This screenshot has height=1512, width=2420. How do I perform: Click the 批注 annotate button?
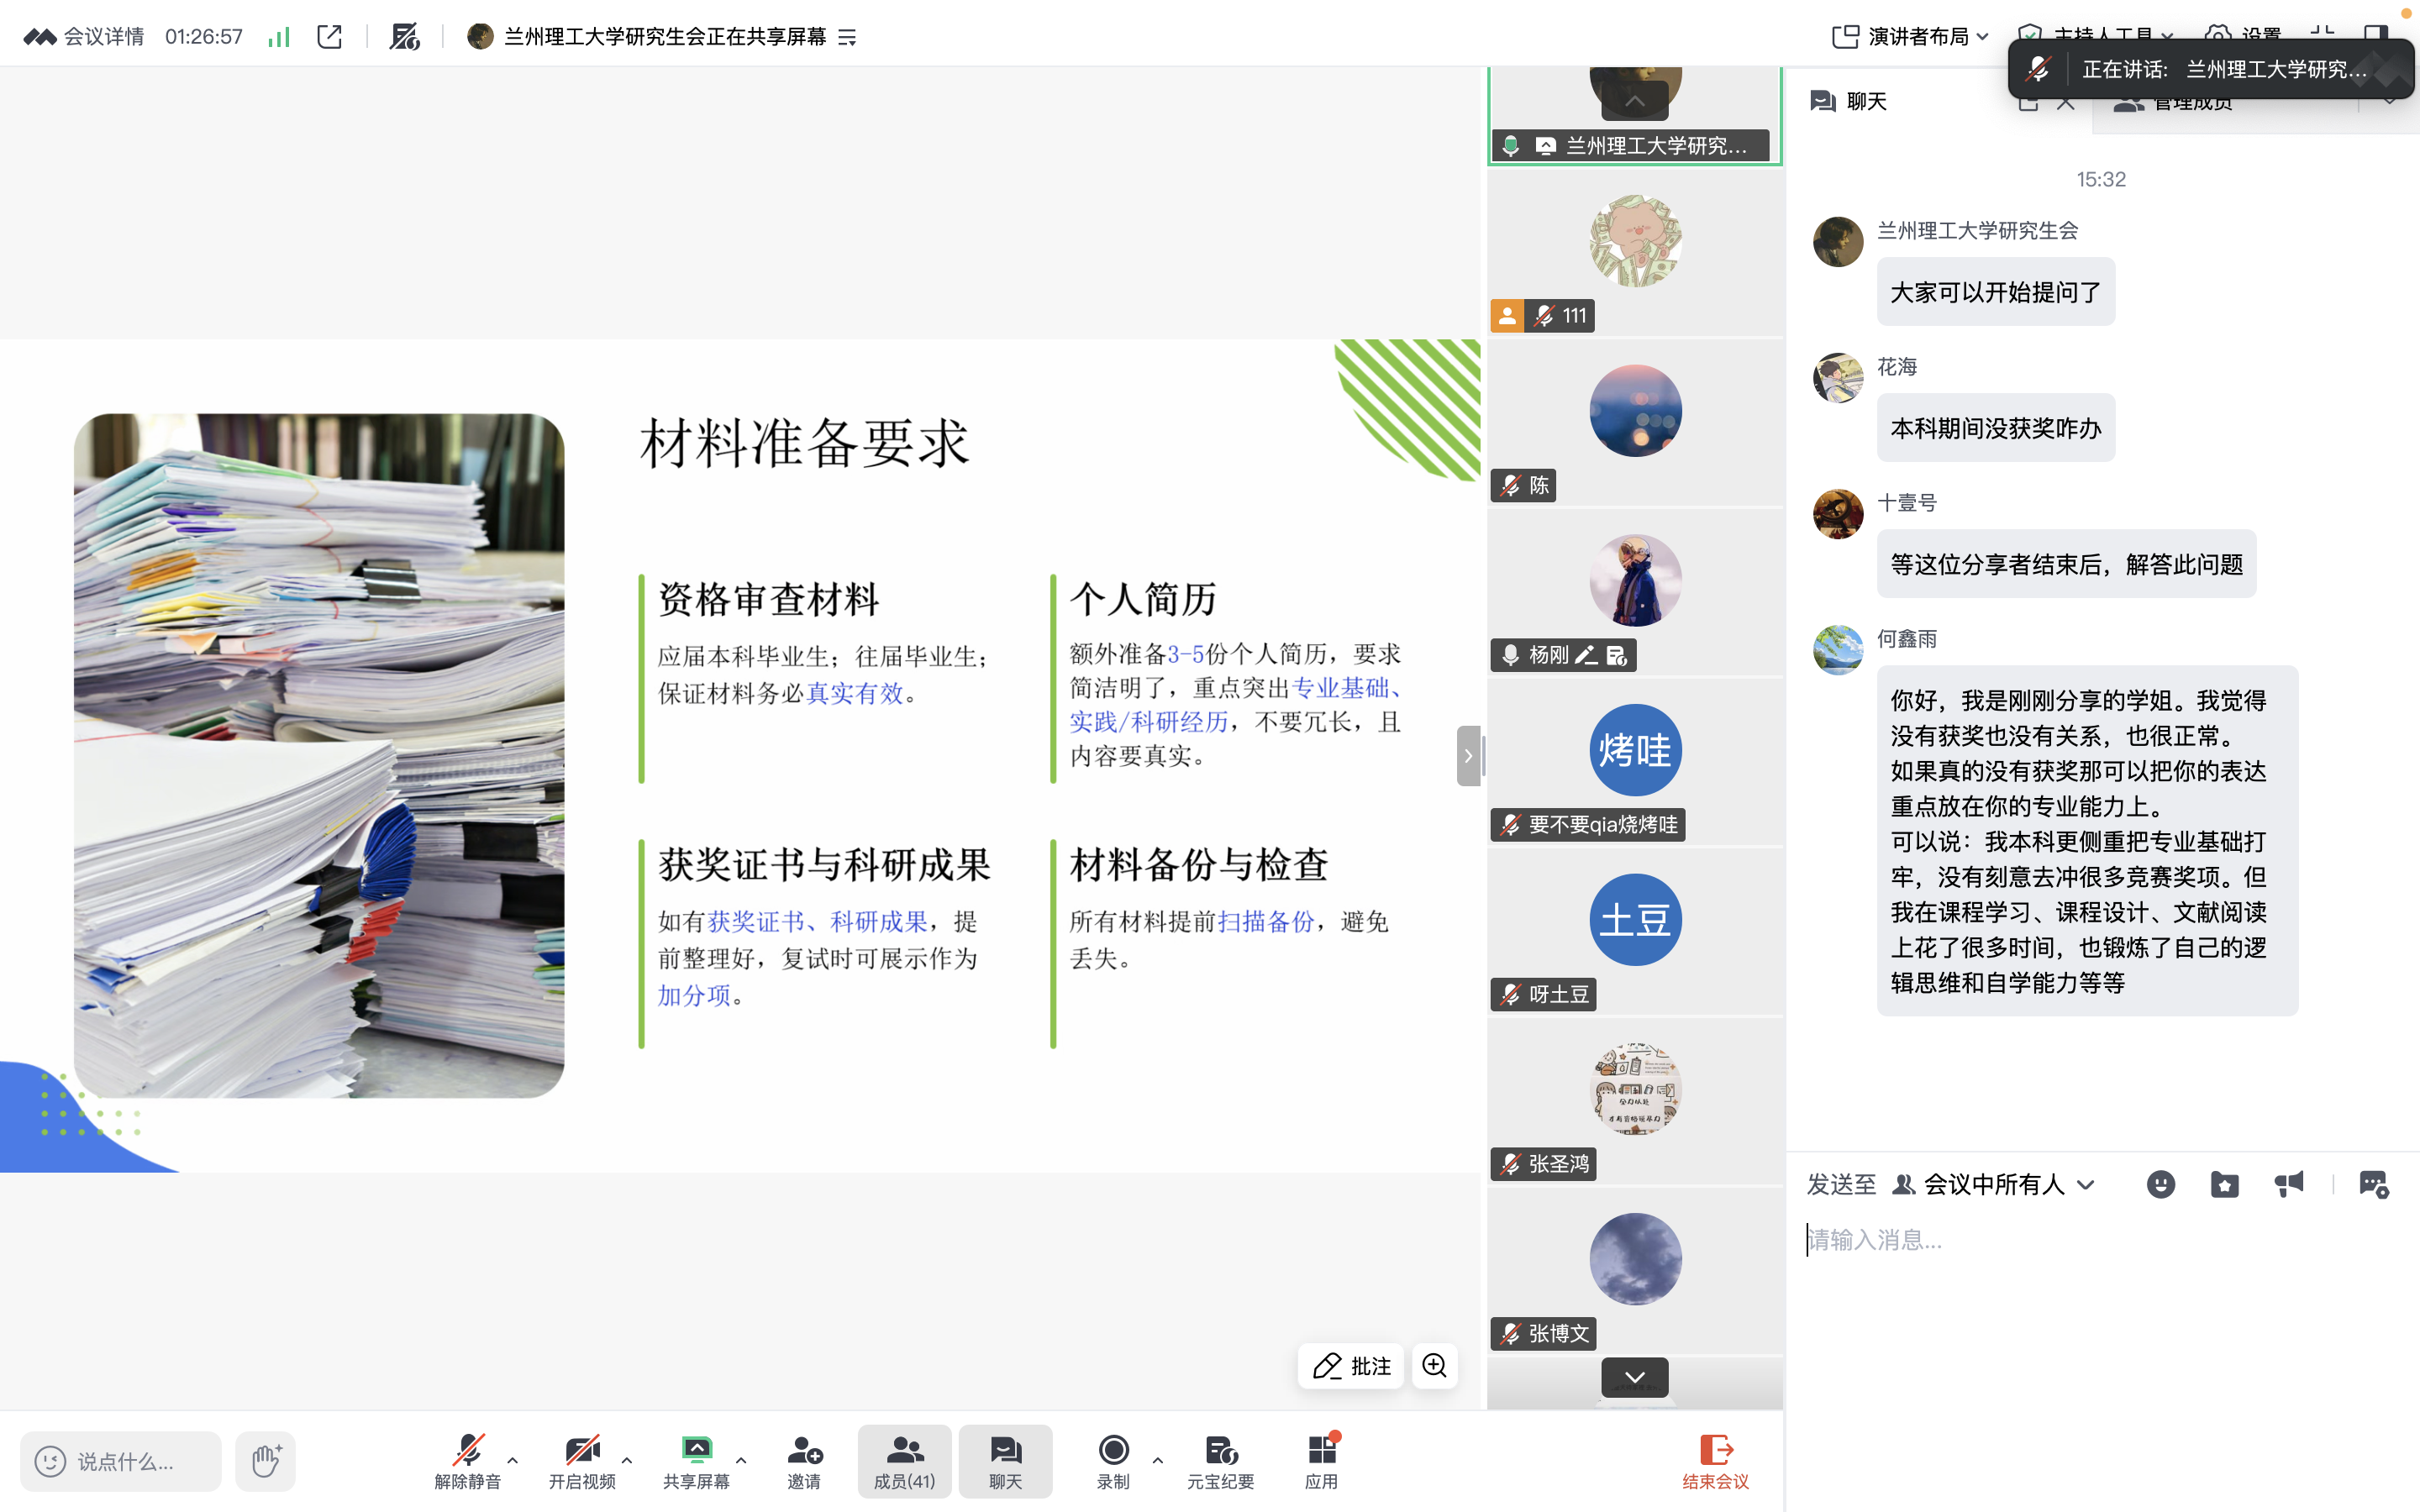pyautogui.click(x=1352, y=1366)
